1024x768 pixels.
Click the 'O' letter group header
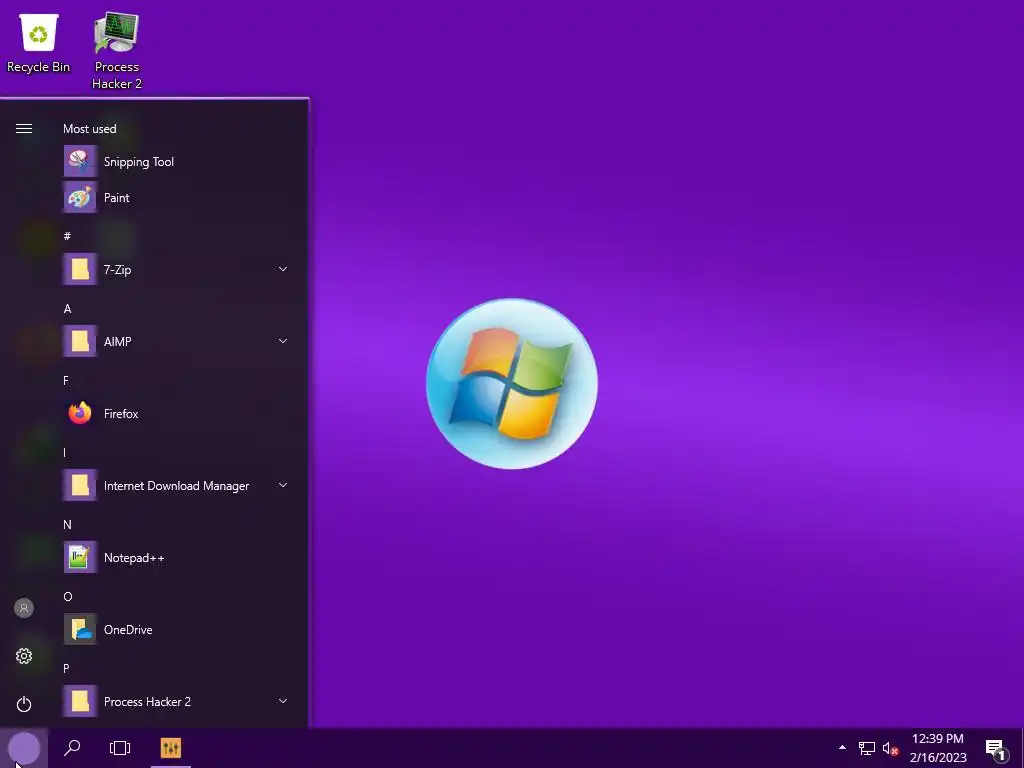68,596
